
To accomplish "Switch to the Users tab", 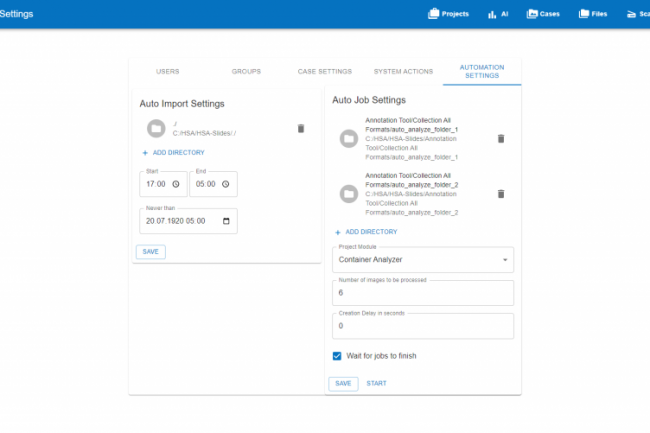I will (x=168, y=72).
